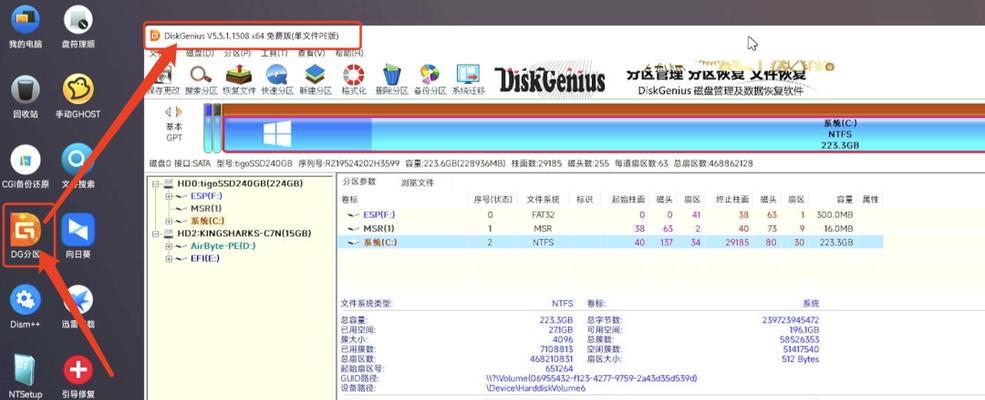Select MSR(1) row in partition table
This screenshot has height=400, width=985.
coord(610,229)
